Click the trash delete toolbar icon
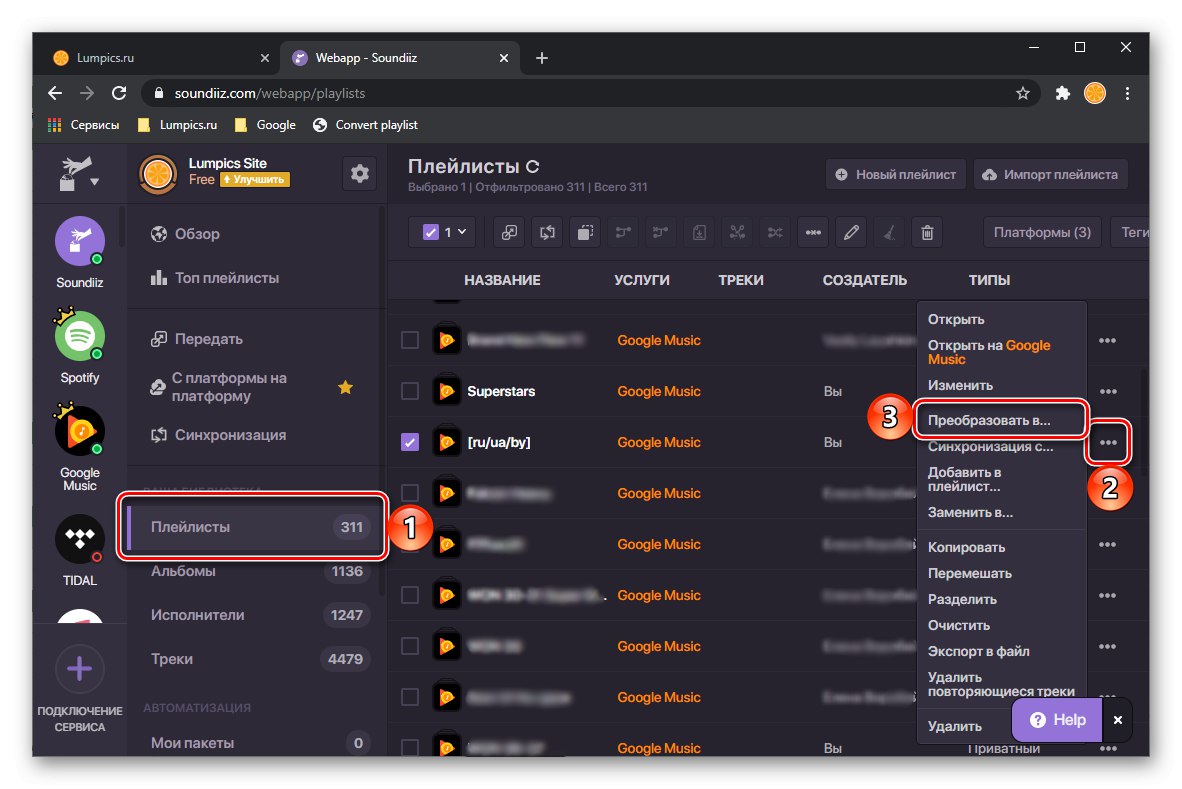Viewport: 1182px width, 789px height. click(927, 233)
